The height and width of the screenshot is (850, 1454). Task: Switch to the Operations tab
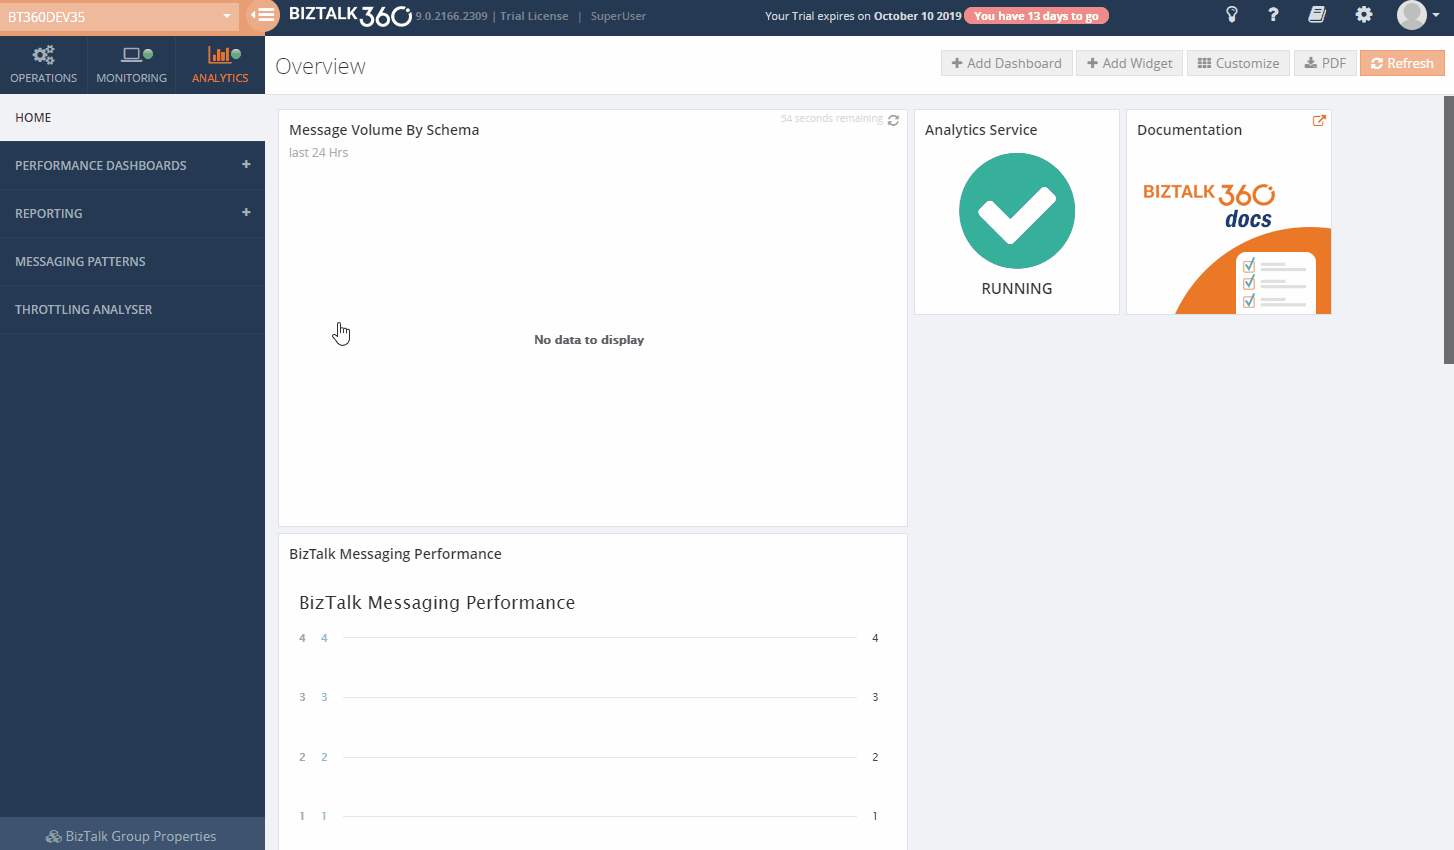tap(43, 65)
